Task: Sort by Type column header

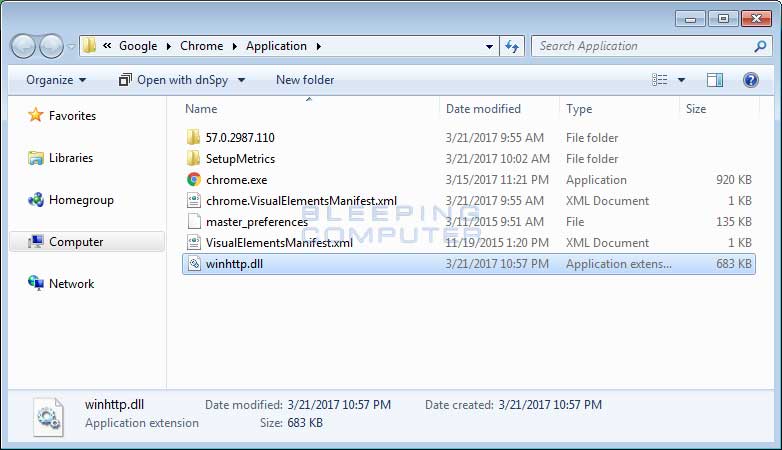Action: (x=579, y=109)
